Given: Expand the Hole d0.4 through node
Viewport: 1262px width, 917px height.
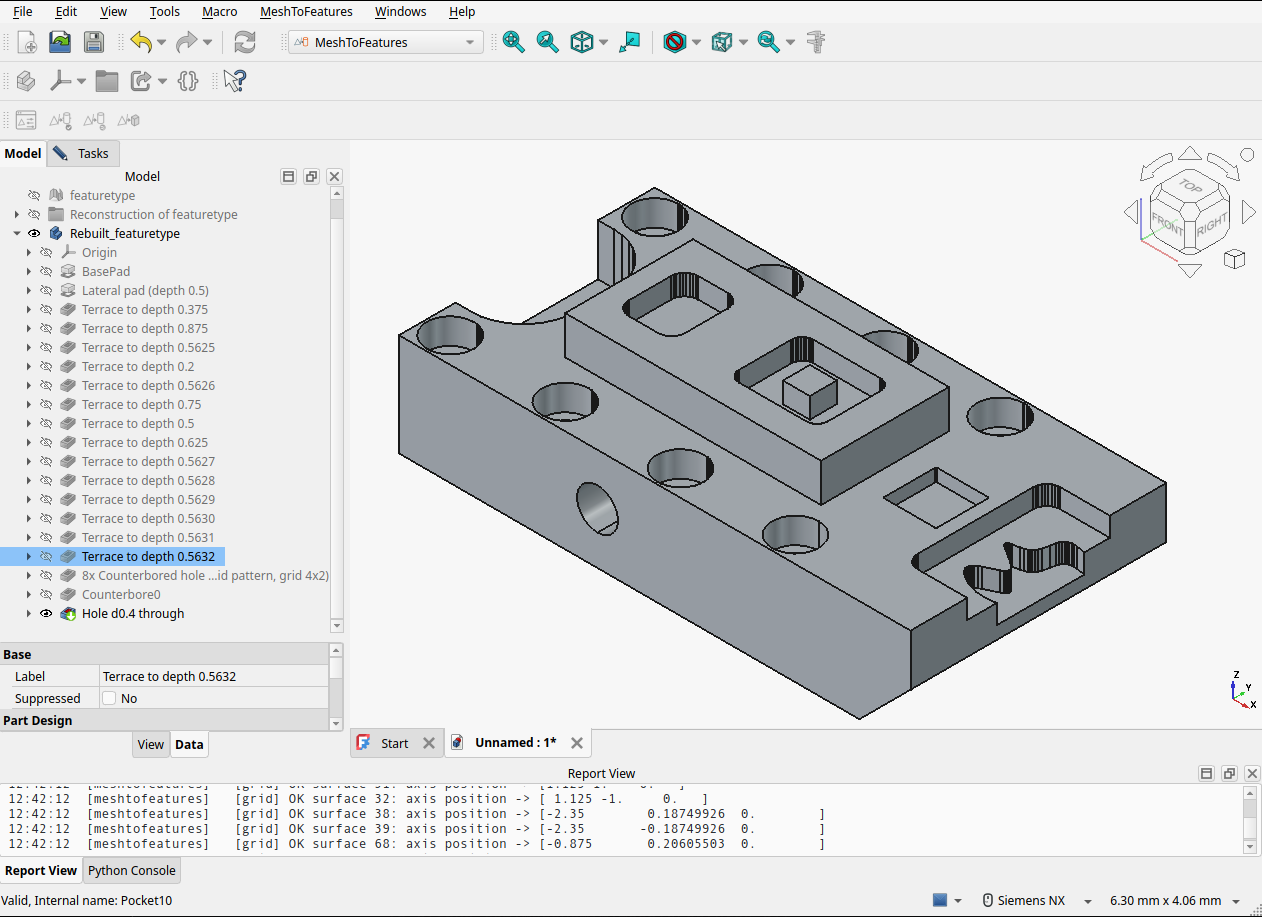Looking at the screenshot, I should pos(29,613).
